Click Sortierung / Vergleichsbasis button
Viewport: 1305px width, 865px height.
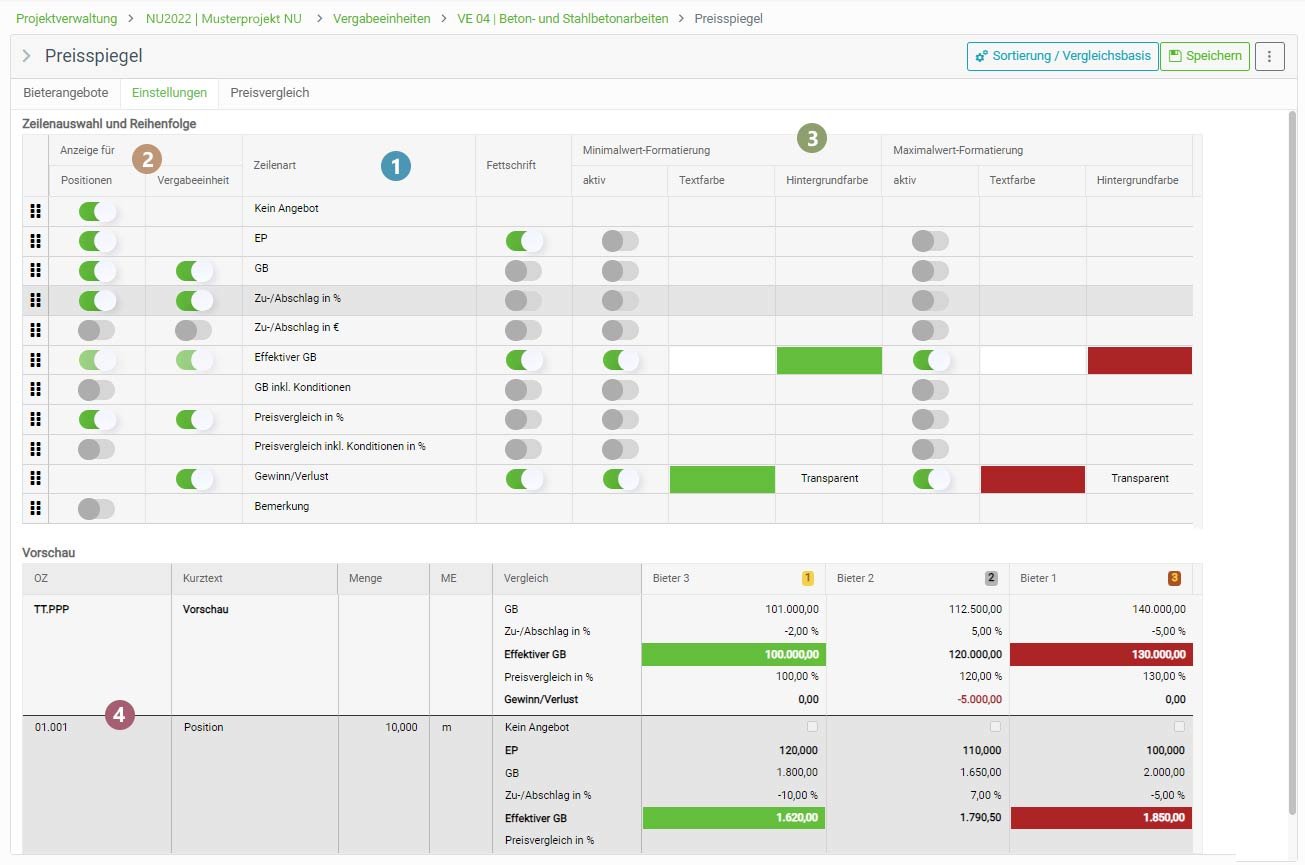[x=1062, y=56]
